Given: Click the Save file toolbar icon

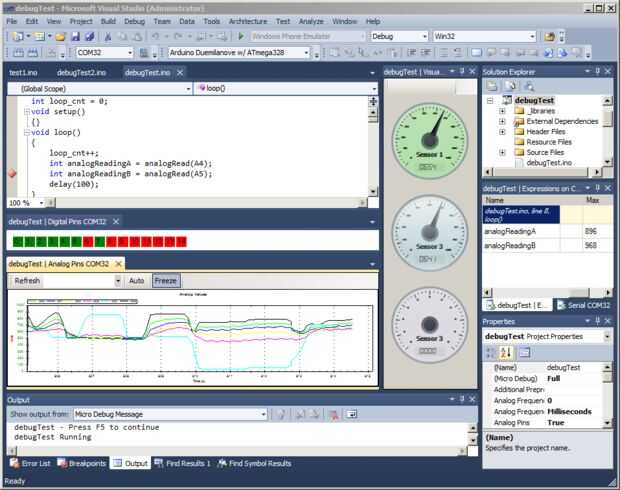Looking at the screenshot, I should 77,36.
